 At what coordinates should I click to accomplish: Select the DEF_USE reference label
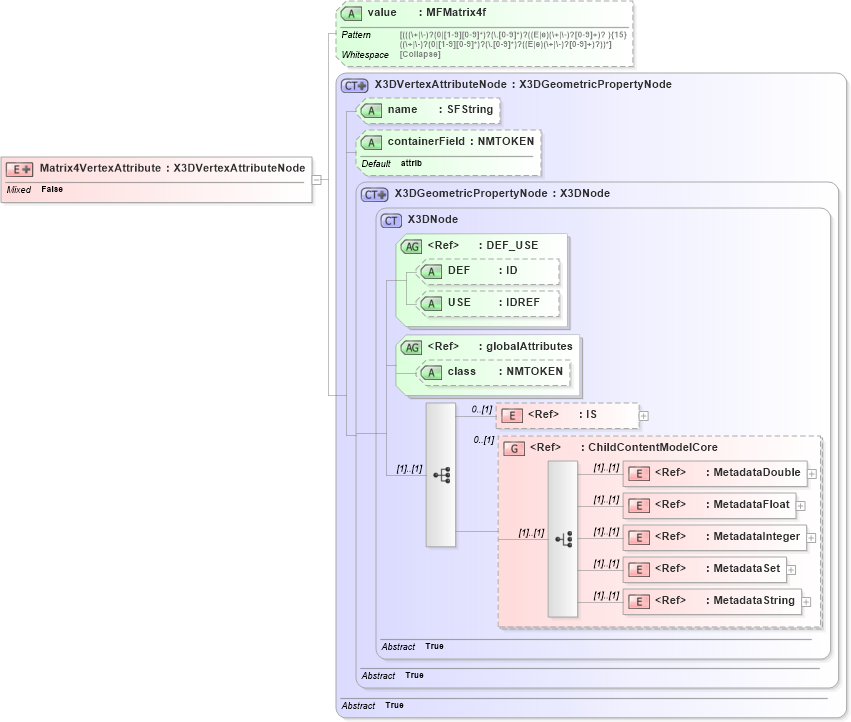(512, 245)
